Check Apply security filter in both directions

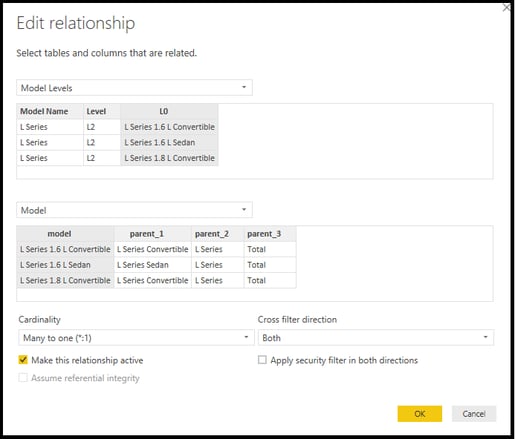262,360
